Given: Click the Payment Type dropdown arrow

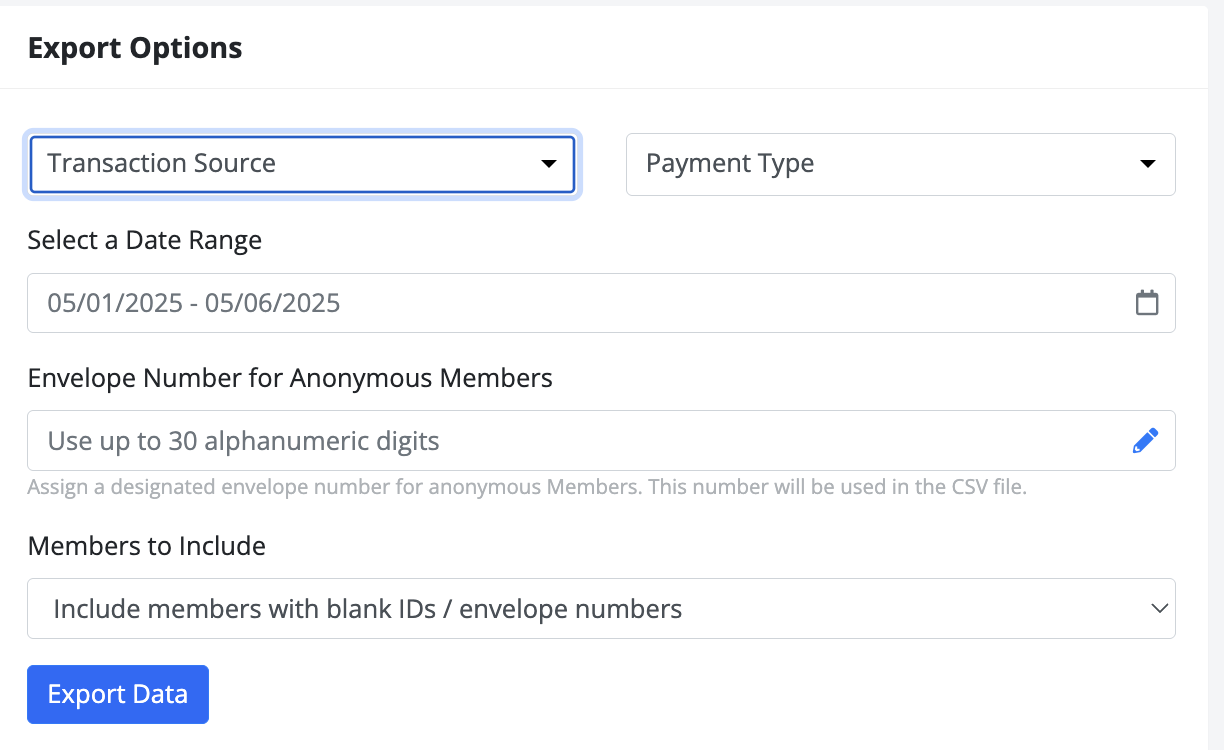Looking at the screenshot, I should click(1148, 164).
